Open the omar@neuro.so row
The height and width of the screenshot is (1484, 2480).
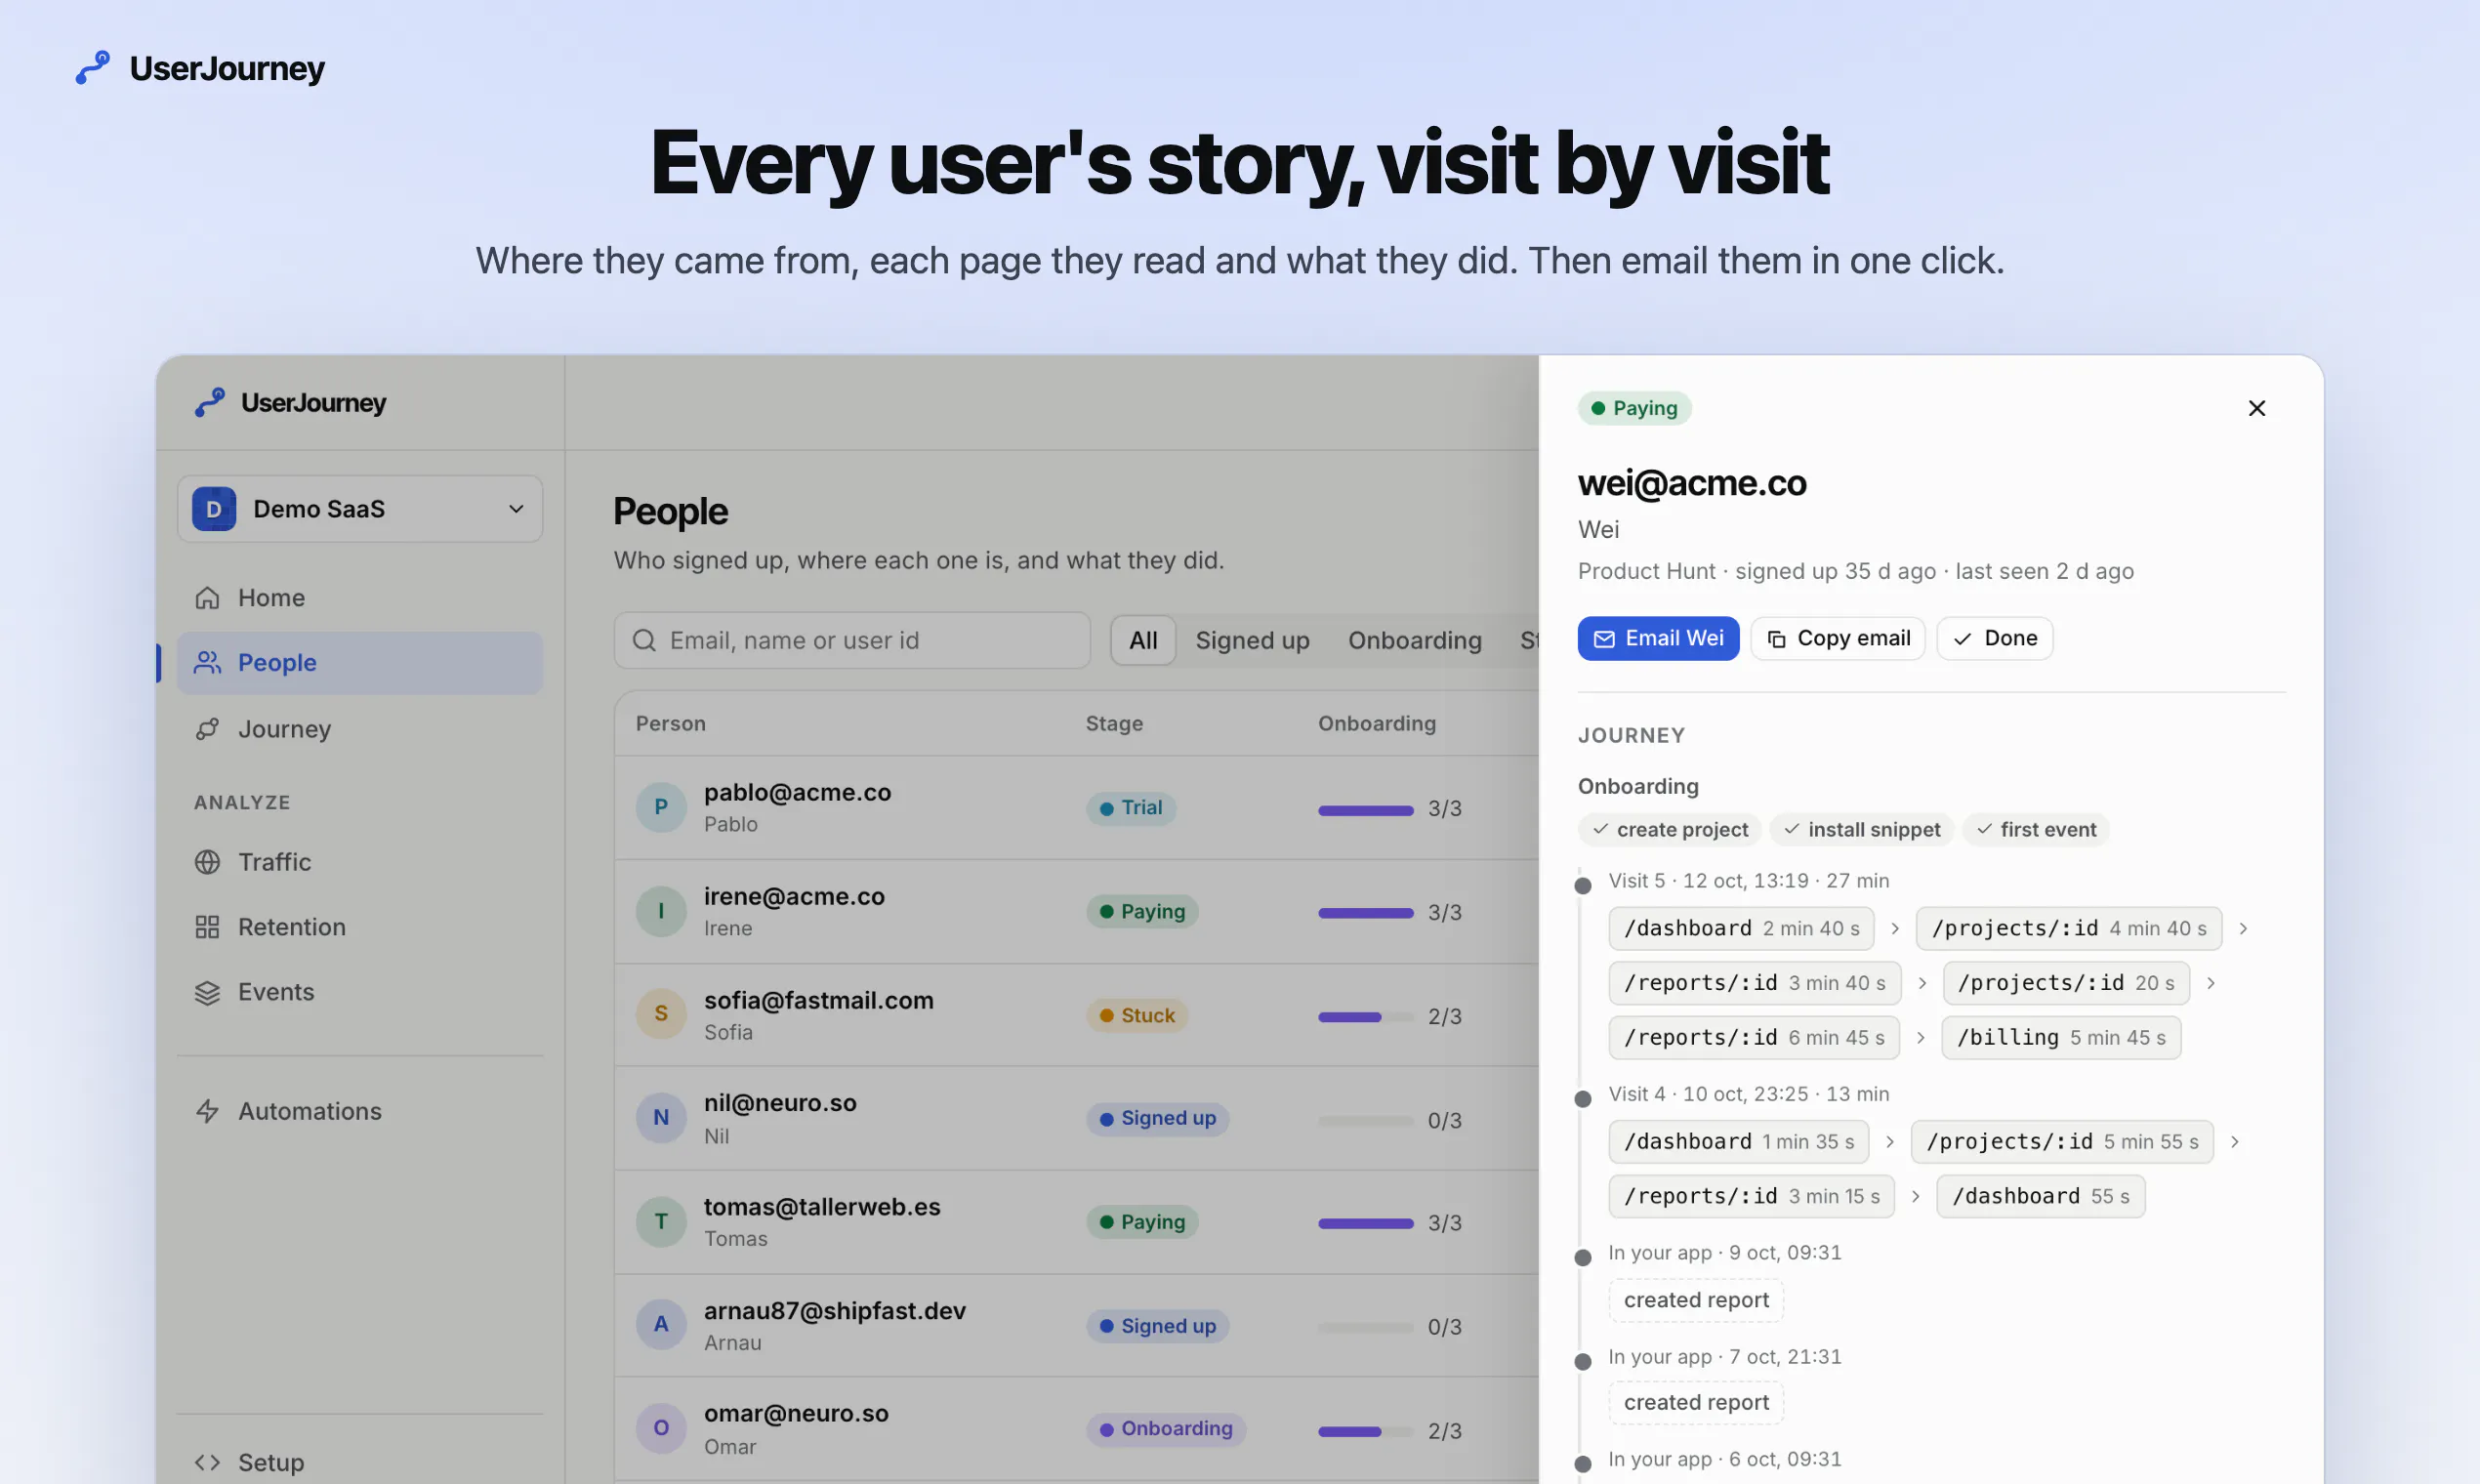1076,1429
